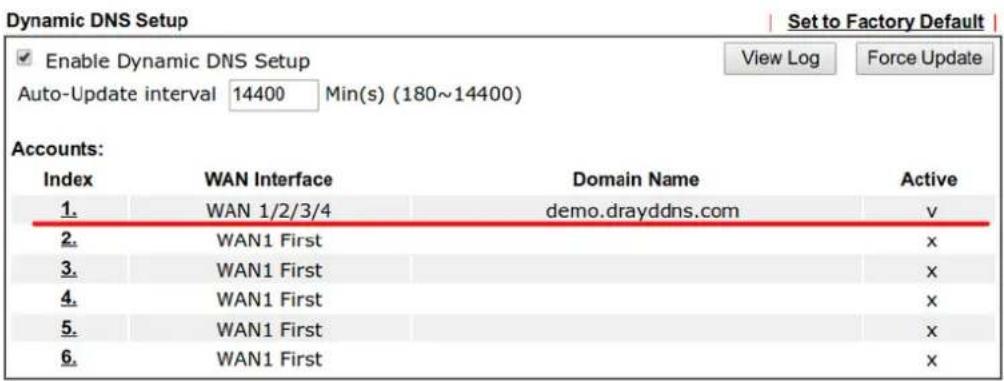Toggle the Enable Dynamic DNS Setup checkbox
The width and height of the screenshot is (1004, 381).
pos(24,58)
